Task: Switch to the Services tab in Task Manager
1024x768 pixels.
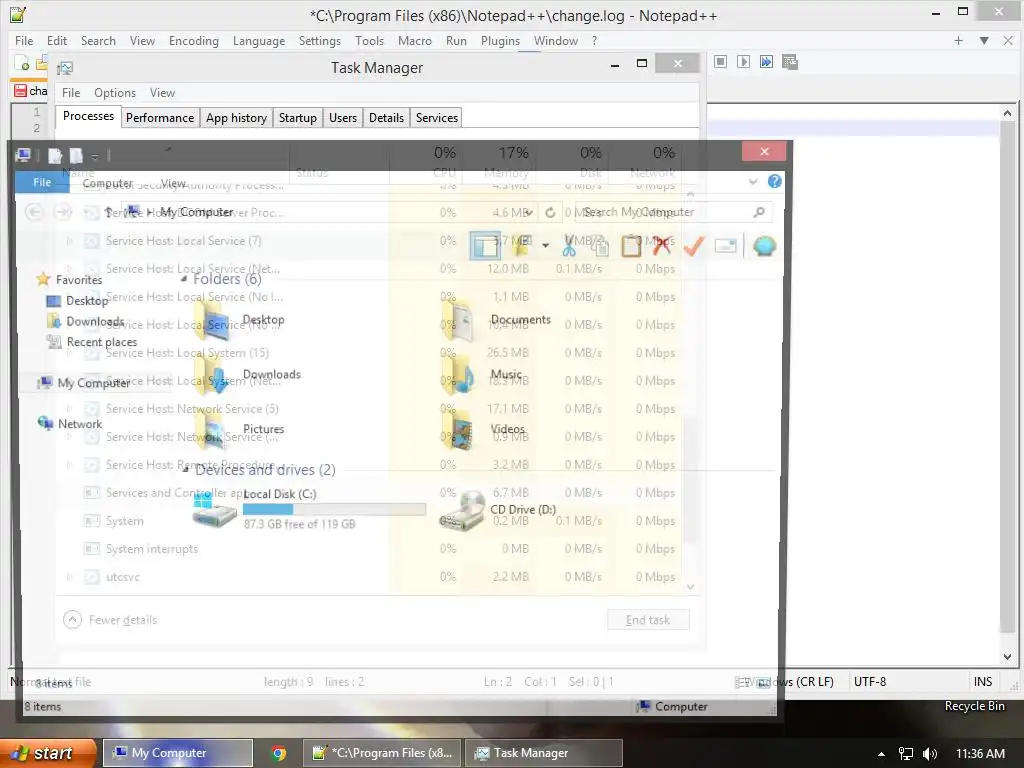Action: (x=437, y=118)
